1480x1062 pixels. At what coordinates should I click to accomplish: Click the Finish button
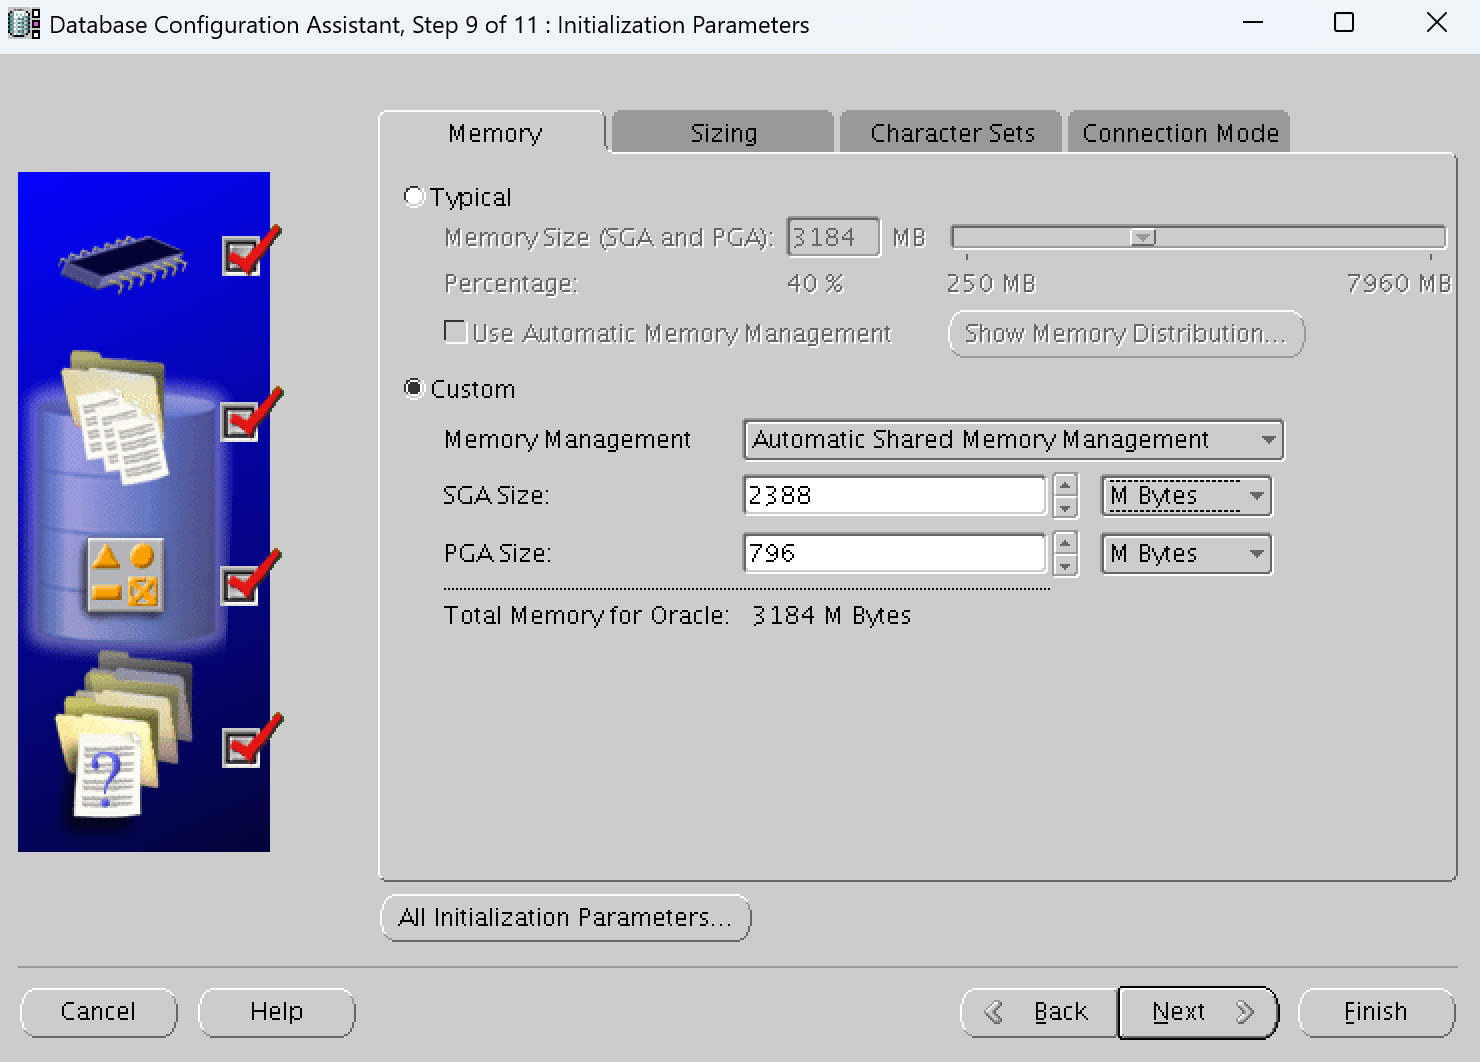1376,1012
